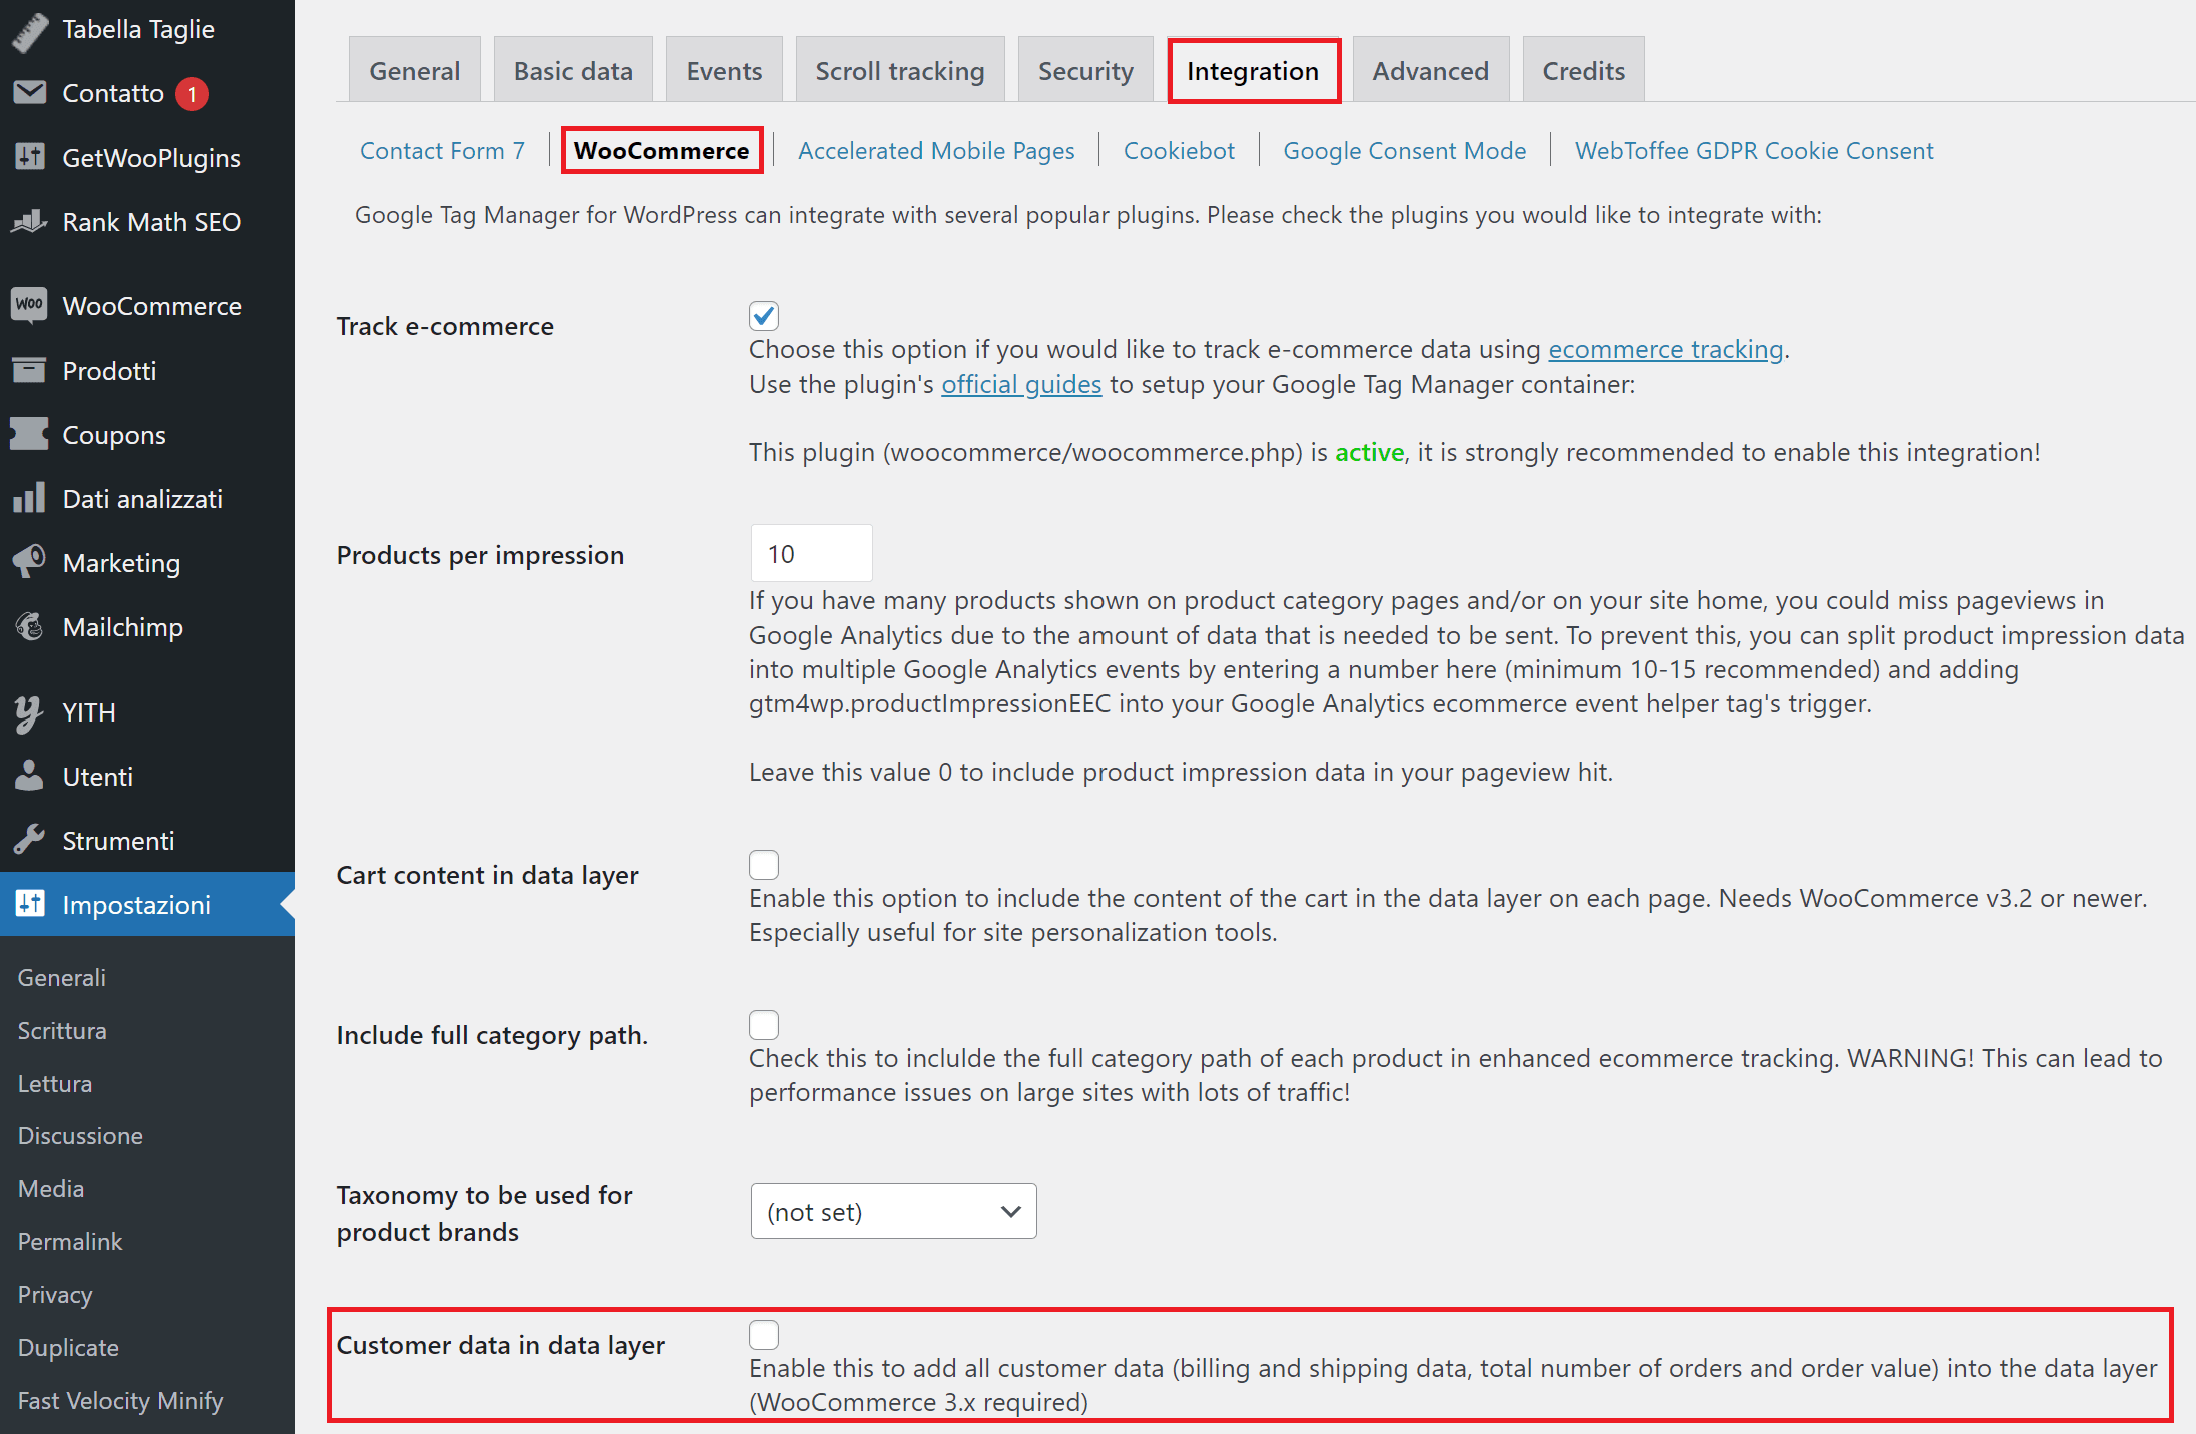Open the Advanced tab

coord(1431,70)
